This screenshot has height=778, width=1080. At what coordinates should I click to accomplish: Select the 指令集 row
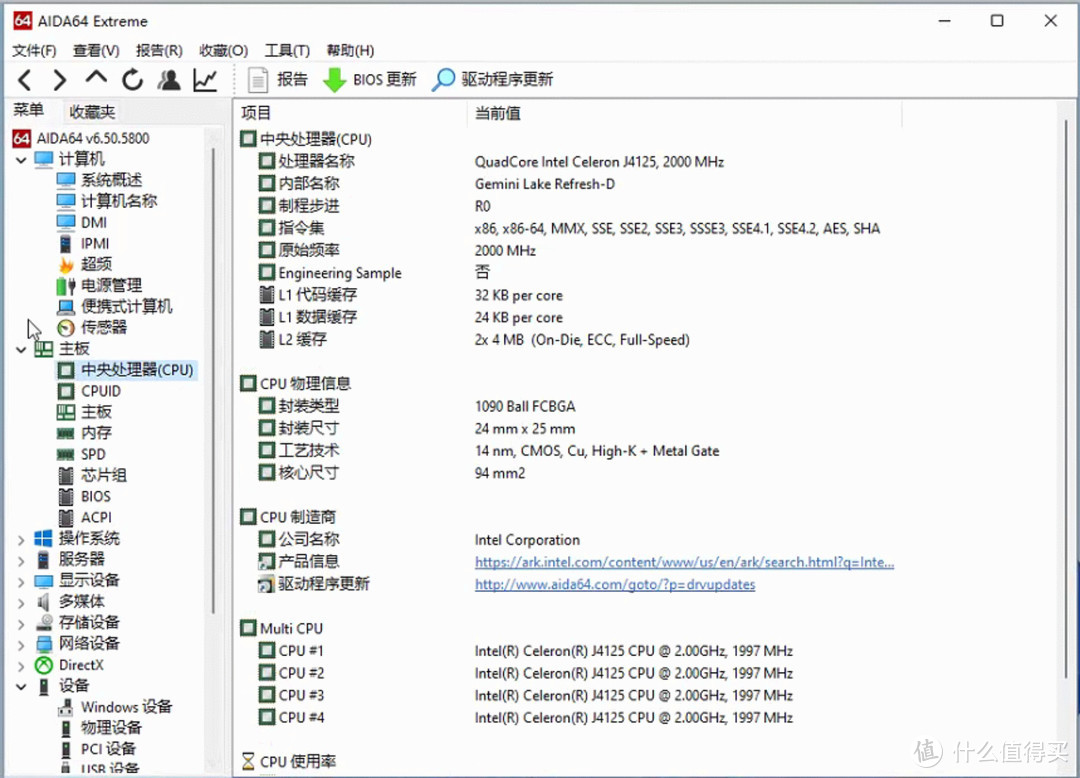coord(570,229)
